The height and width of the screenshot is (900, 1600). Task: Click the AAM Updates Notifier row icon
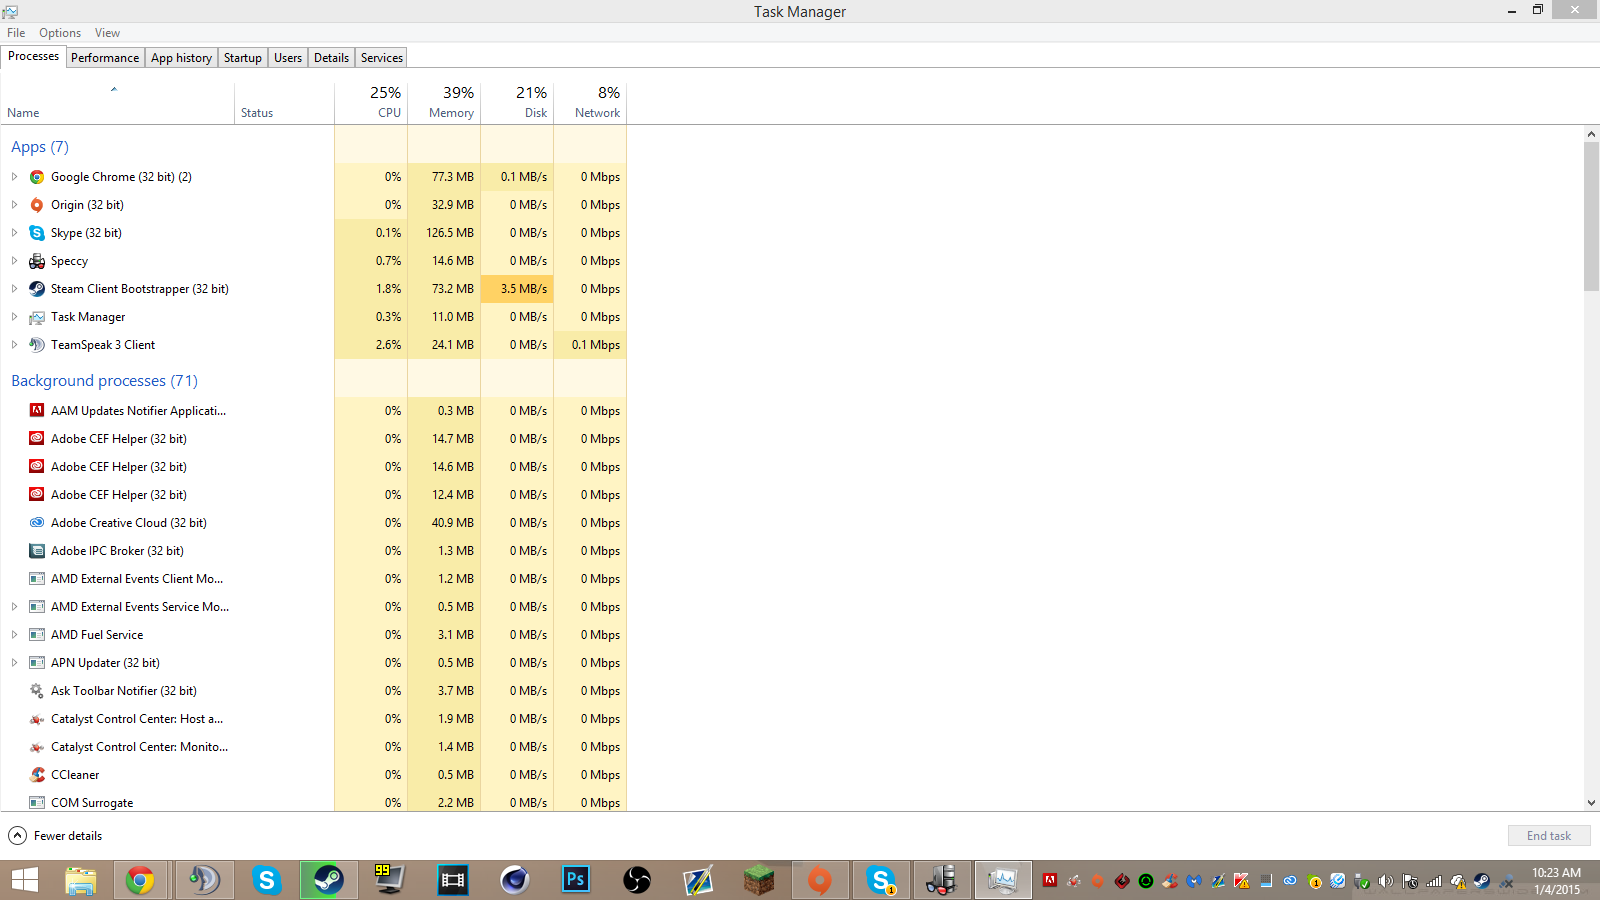point(37,411)
